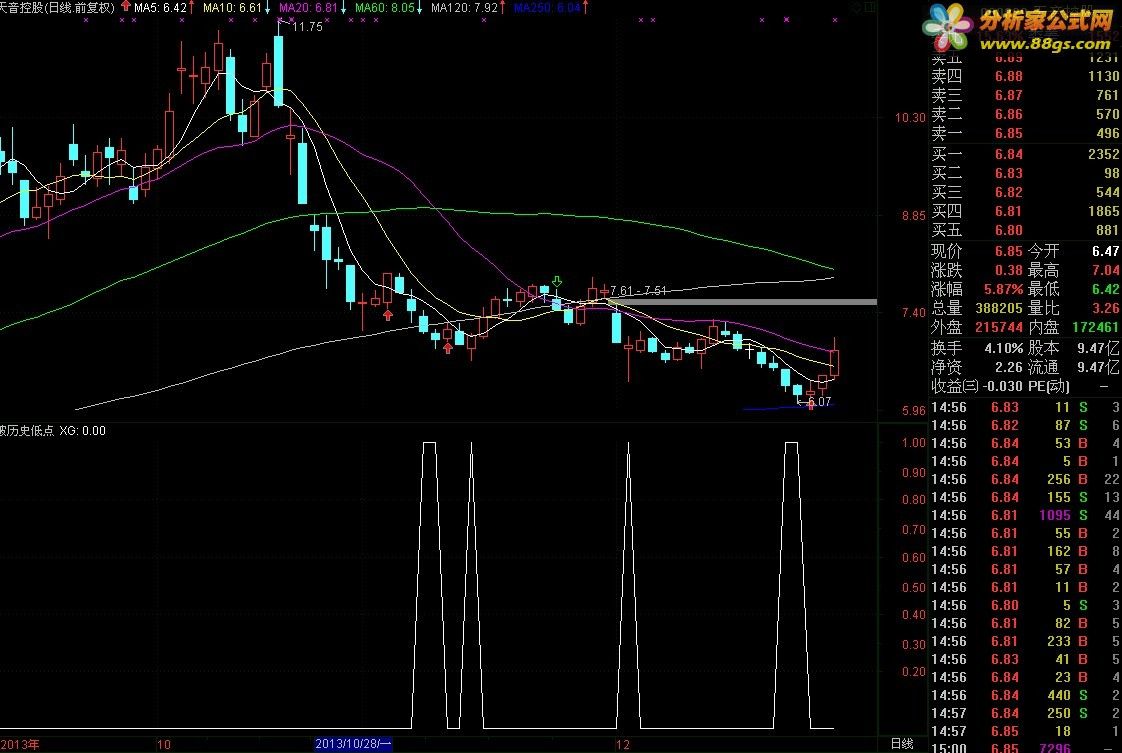1122x753 pixels.
Task: Click the 8.85 price axis value
Action: click(x=913, y=215)
